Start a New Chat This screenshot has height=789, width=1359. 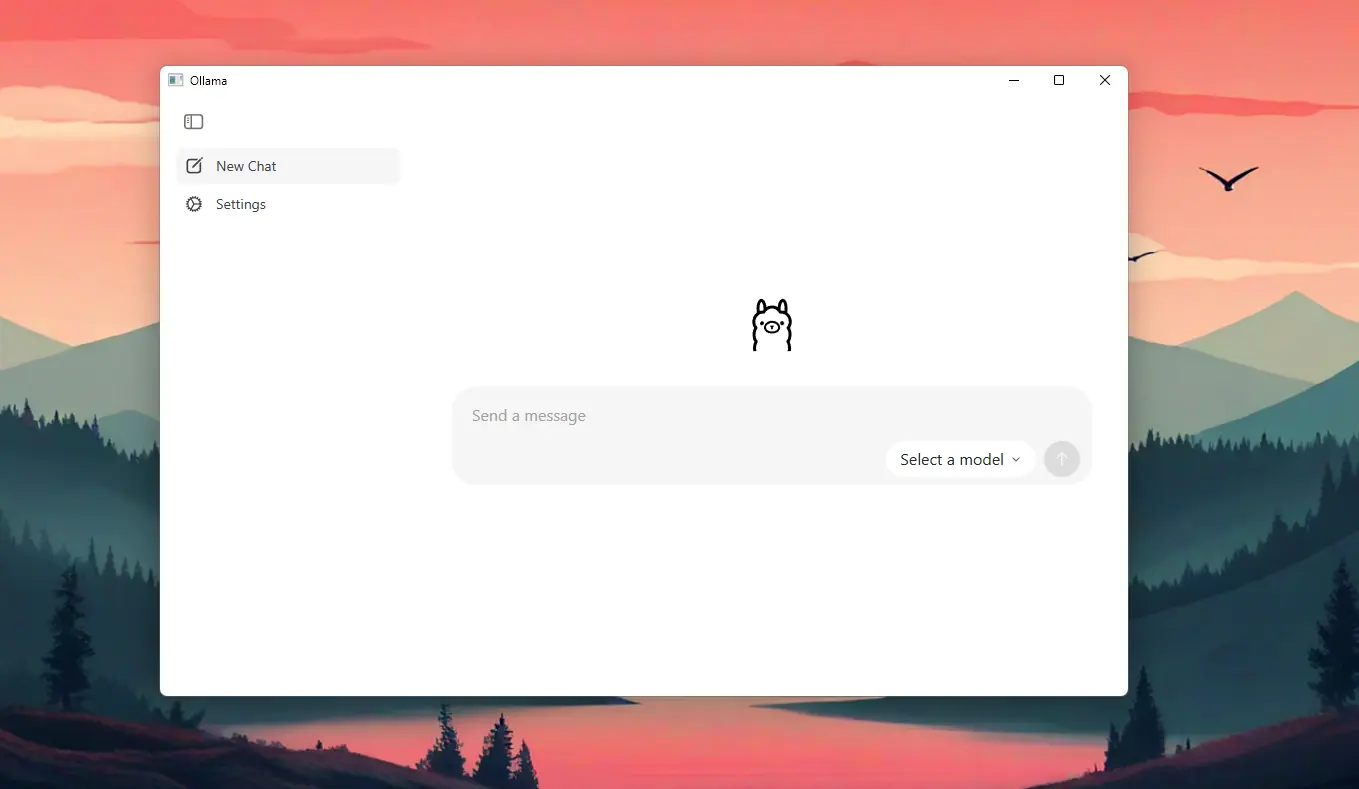coord(288,166)
